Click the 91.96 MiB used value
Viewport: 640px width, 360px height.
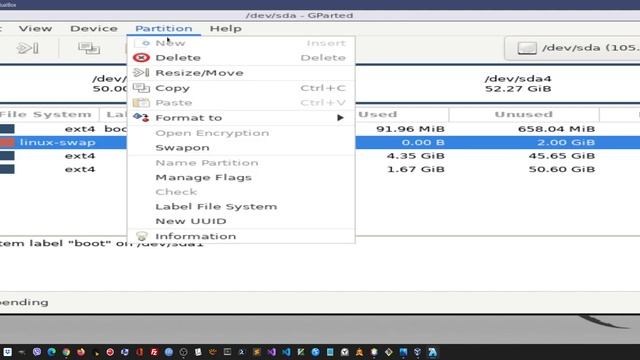coord(410,129)
